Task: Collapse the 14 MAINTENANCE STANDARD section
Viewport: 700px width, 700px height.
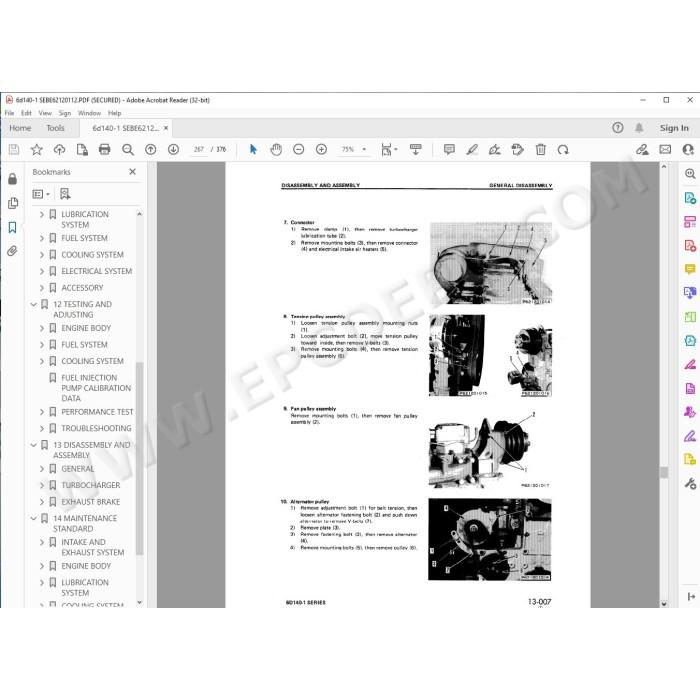Action: (x=33, y=518)
